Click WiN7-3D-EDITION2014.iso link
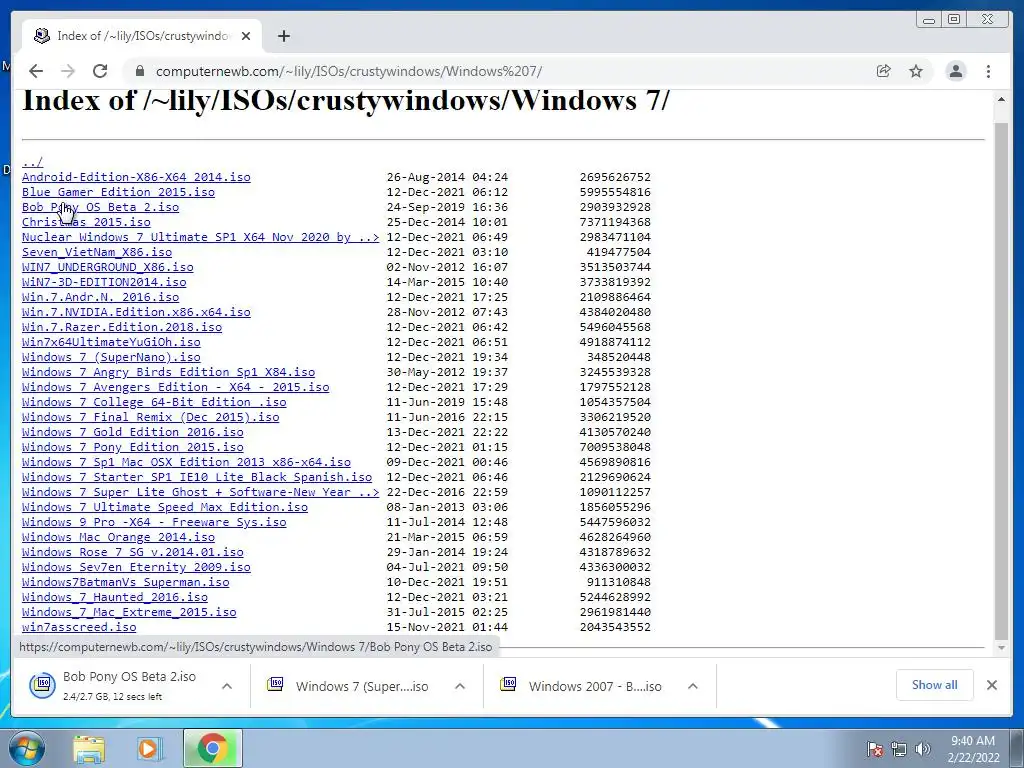Viewport: 1024px width, 768px height. [x=104, y=282]
